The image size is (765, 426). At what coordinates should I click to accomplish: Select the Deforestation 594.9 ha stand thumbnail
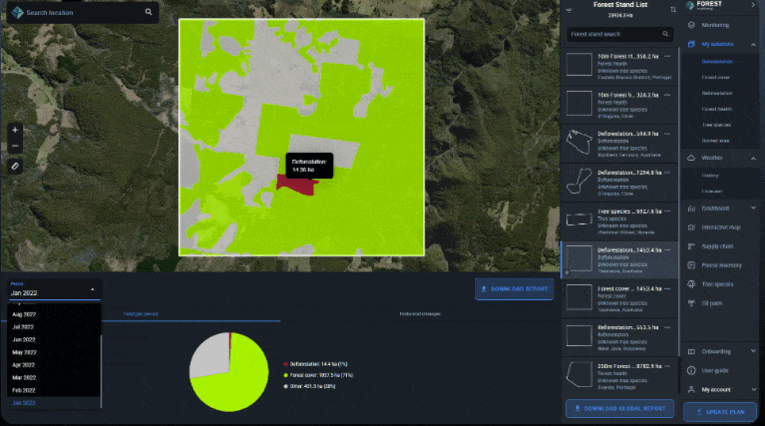579,142
